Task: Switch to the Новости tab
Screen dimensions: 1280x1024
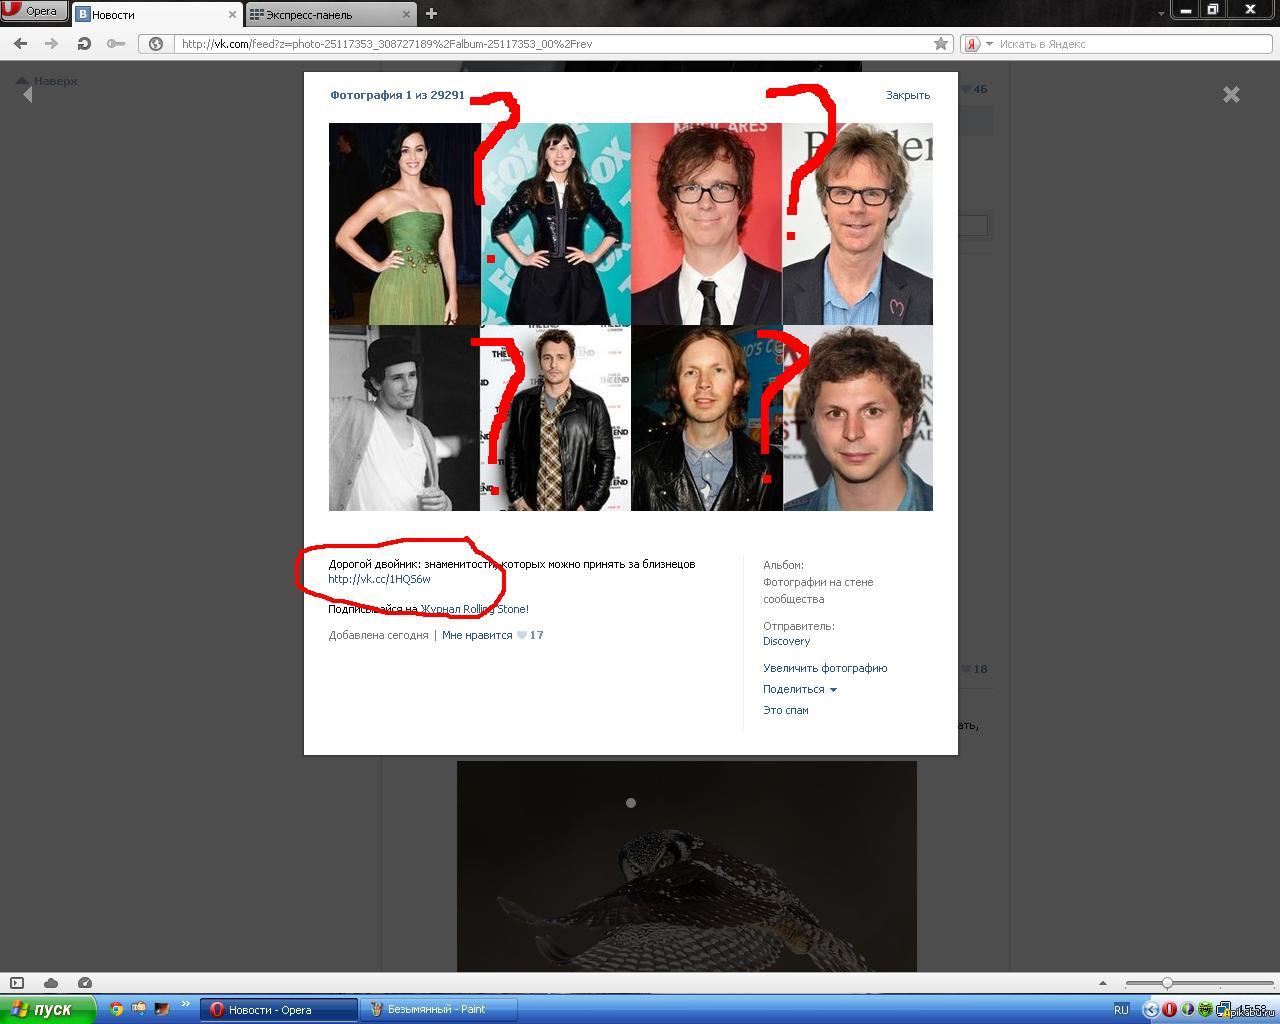Action: (157, 14)
